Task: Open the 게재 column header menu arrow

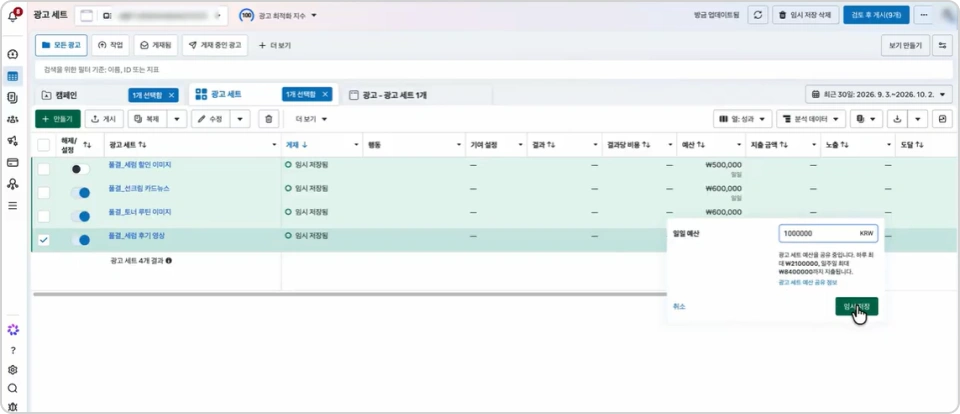Action: point(356,145)
